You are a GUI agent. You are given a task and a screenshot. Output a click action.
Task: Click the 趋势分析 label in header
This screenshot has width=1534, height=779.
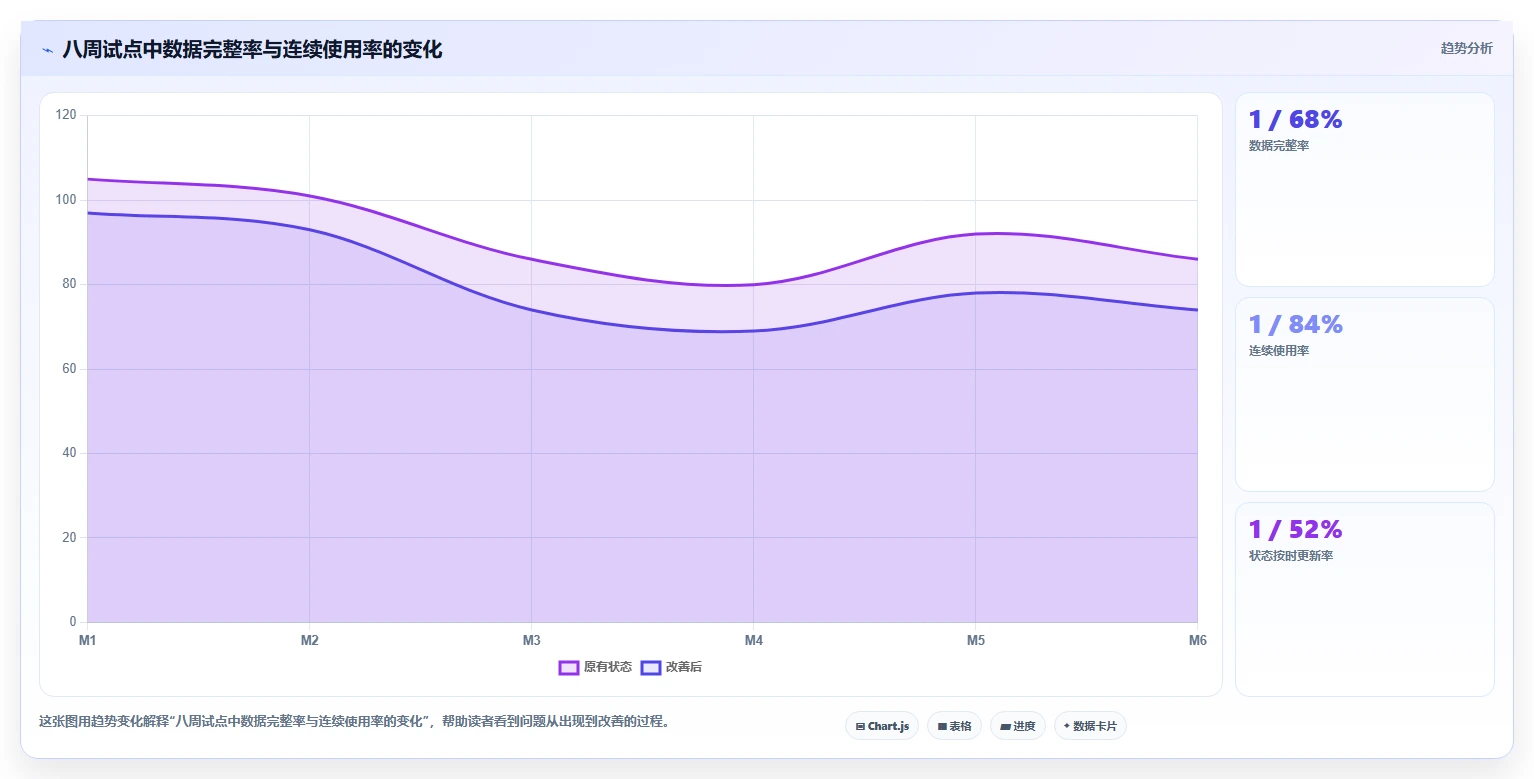[x=1466, y=49]
